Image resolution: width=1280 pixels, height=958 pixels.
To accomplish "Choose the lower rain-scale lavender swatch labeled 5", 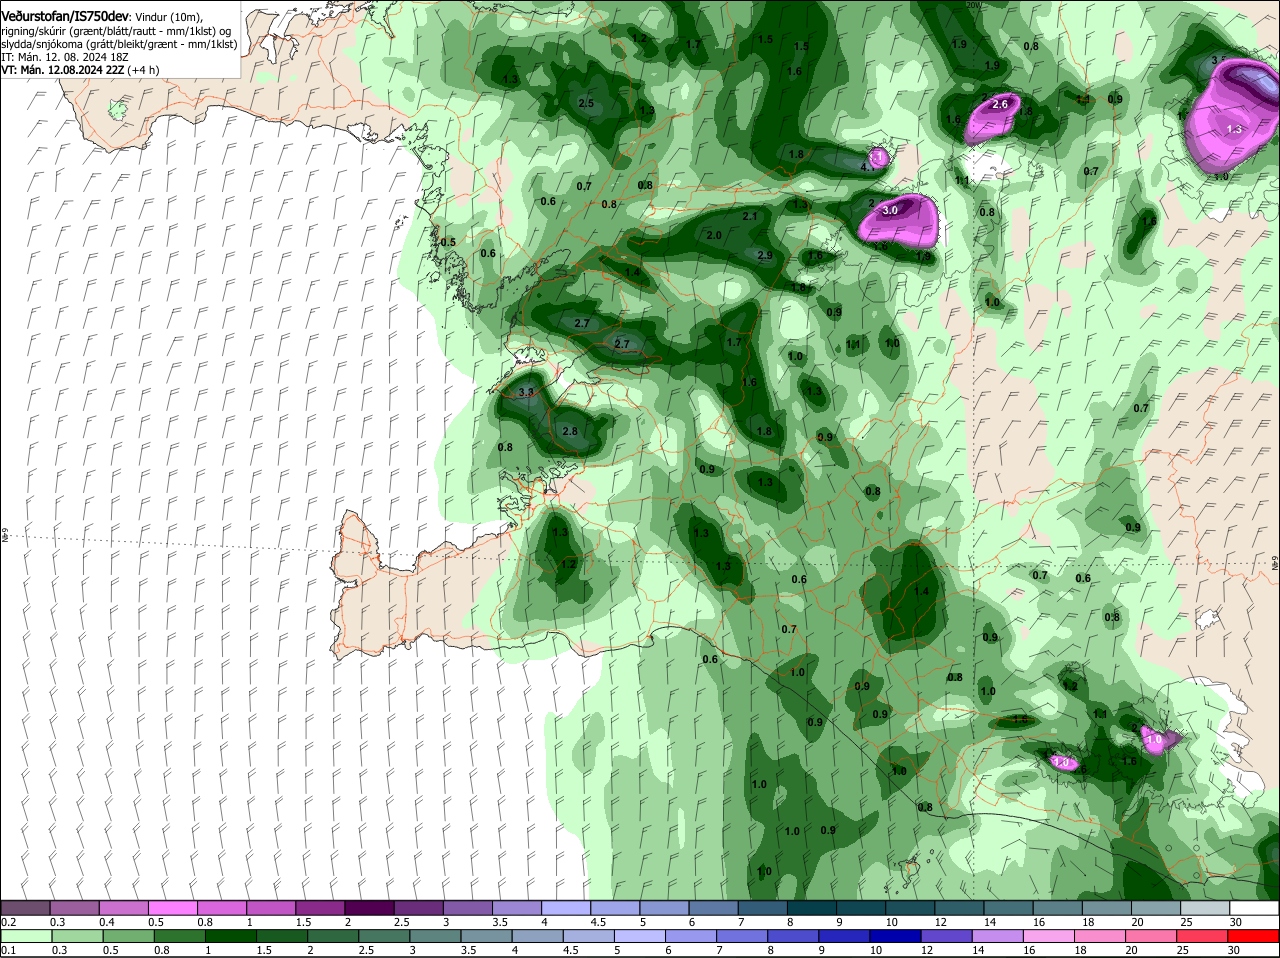I will tap(640, 936).
